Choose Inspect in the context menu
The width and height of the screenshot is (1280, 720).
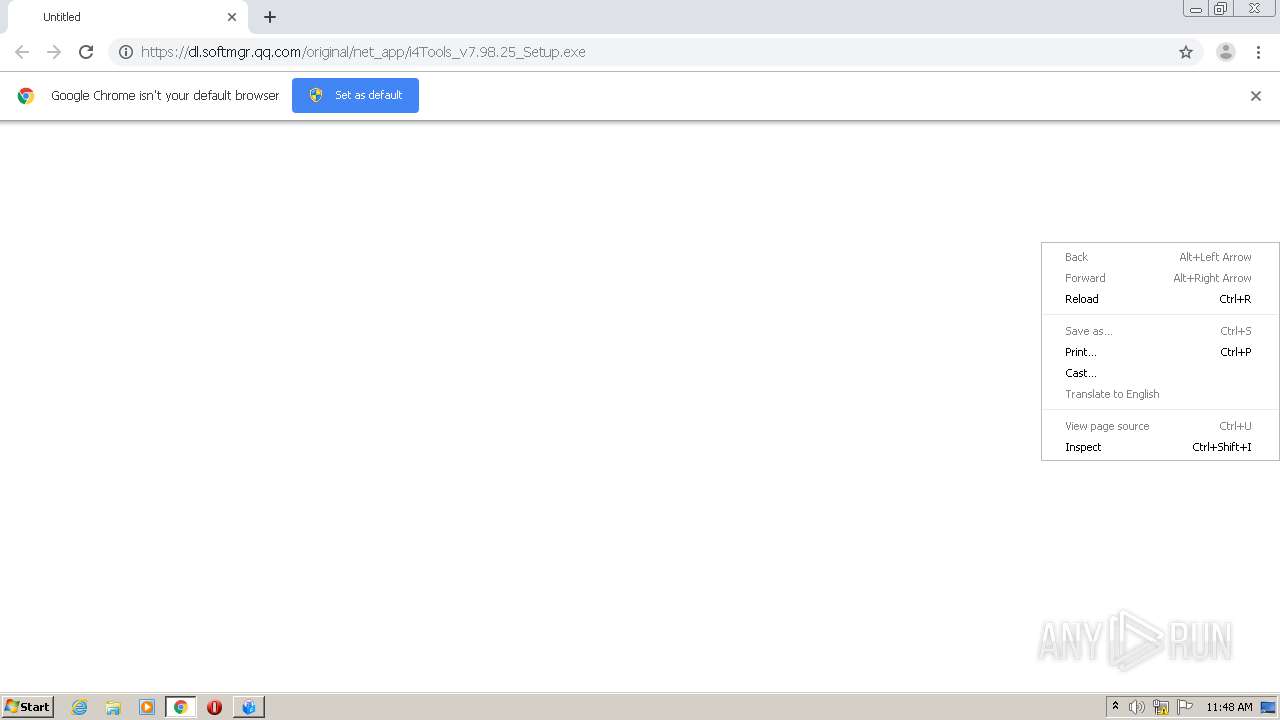pyautogui.click(x=1160, y=447)
